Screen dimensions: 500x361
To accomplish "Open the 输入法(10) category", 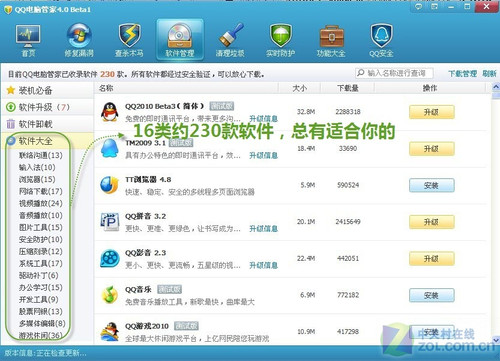I will pos(37,167).
